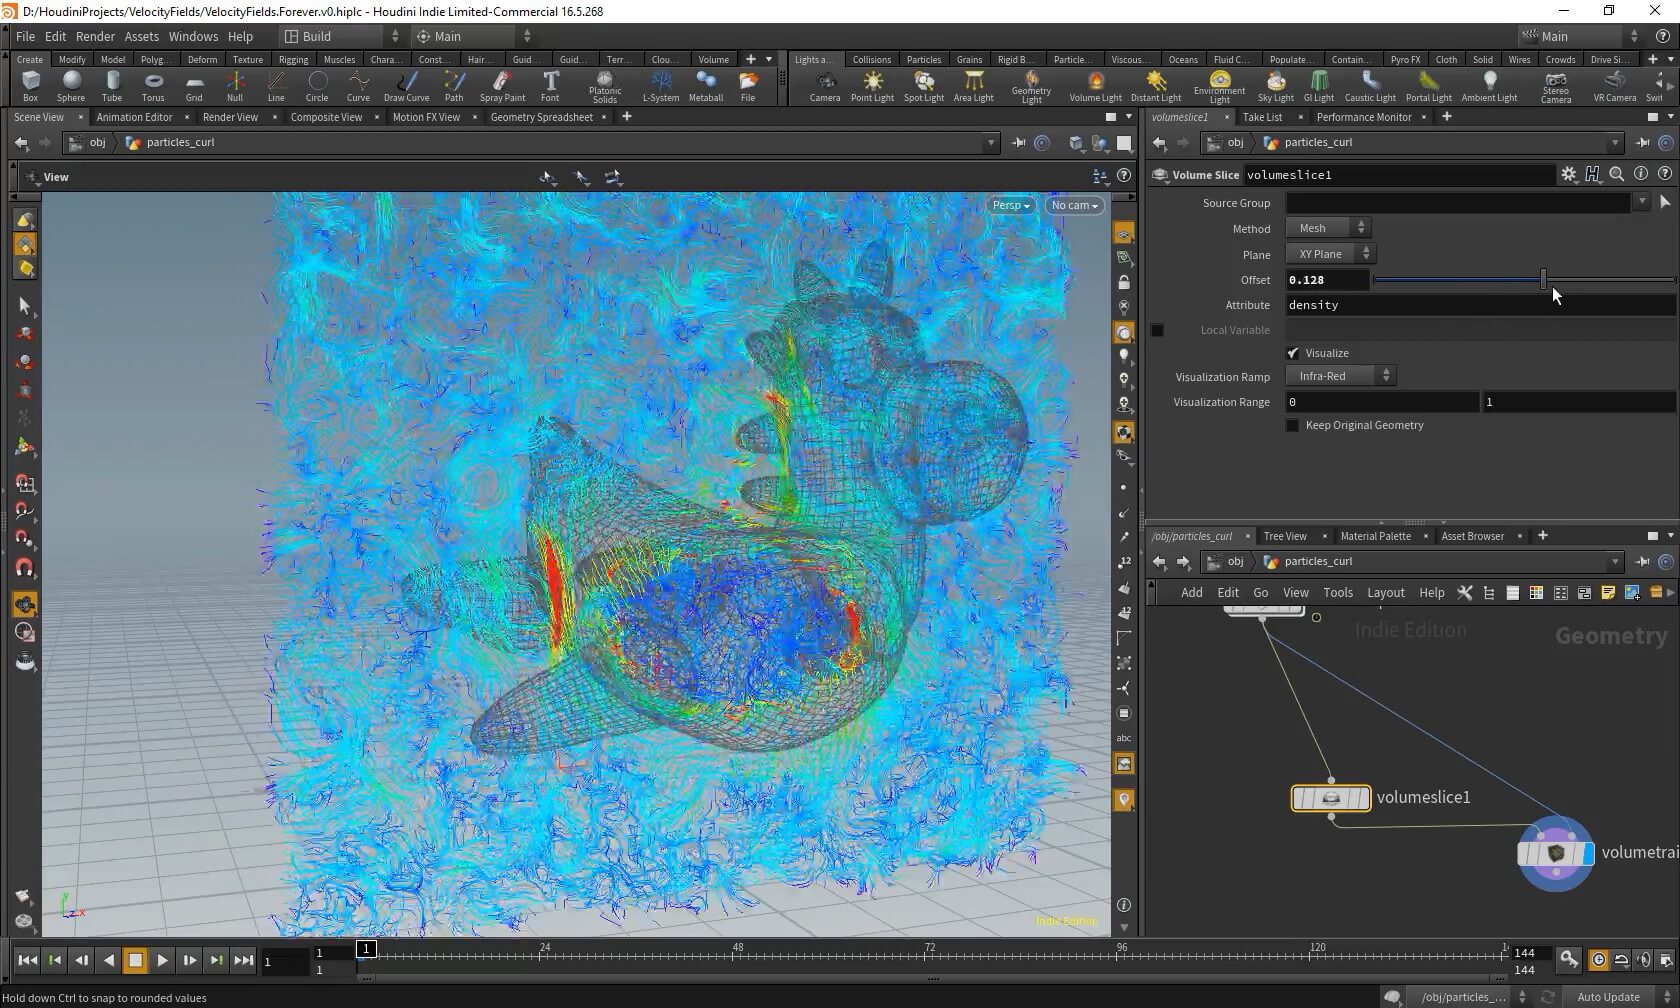Open the parameter gear settings menu

coord(1568,174)
